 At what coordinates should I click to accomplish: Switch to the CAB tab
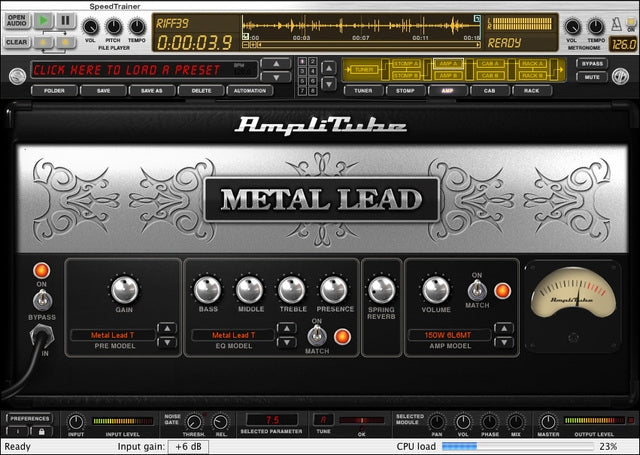click(489, 91)
